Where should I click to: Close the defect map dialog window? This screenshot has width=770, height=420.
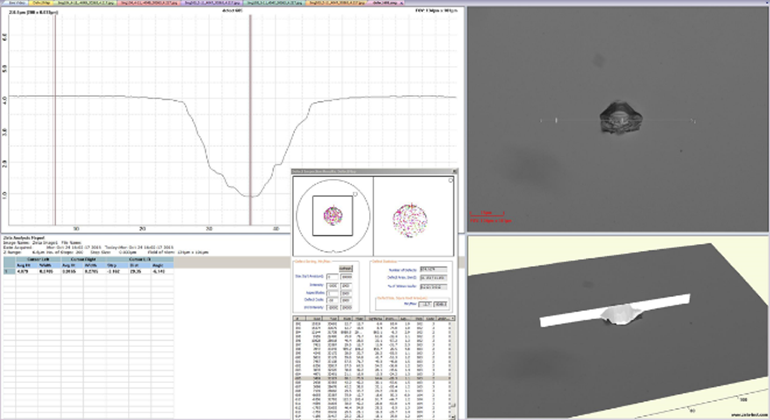[454, 171]
